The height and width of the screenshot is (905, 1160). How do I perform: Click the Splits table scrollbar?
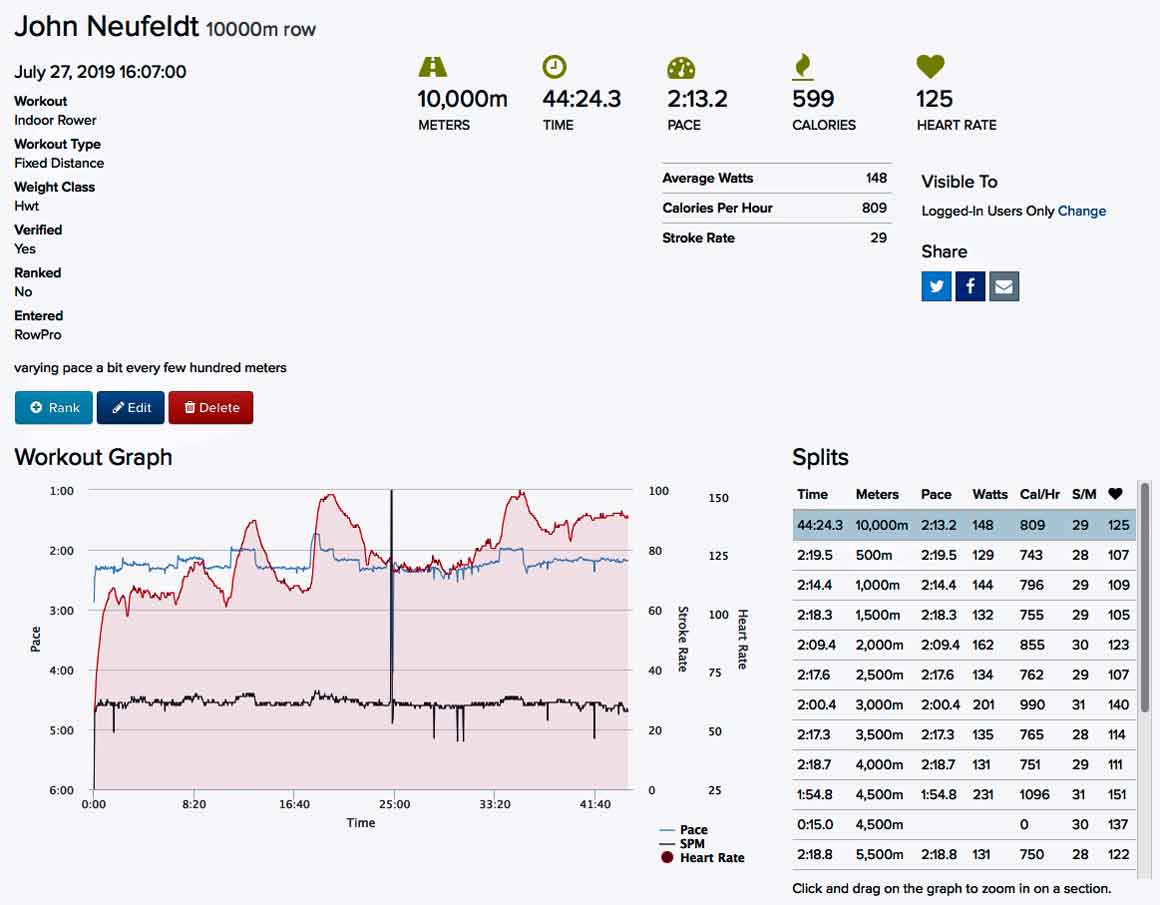pyautogui.click(x=1144, y=596)
